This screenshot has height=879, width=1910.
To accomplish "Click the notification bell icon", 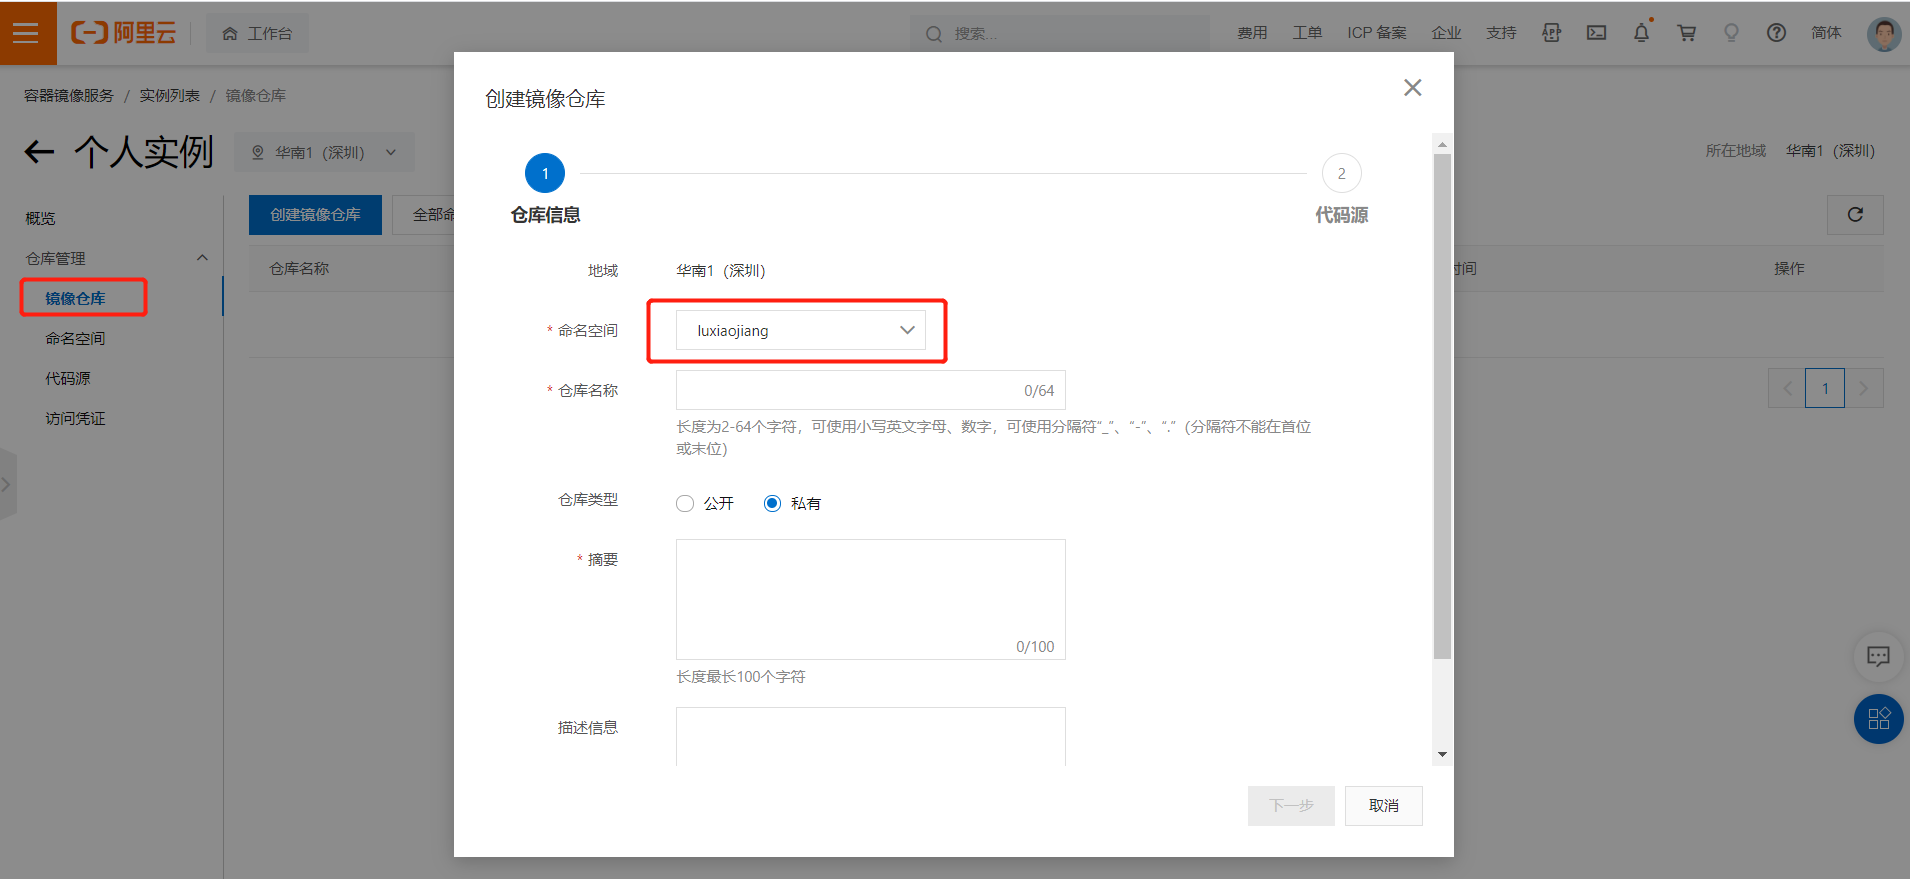I will pos(1641,33).
